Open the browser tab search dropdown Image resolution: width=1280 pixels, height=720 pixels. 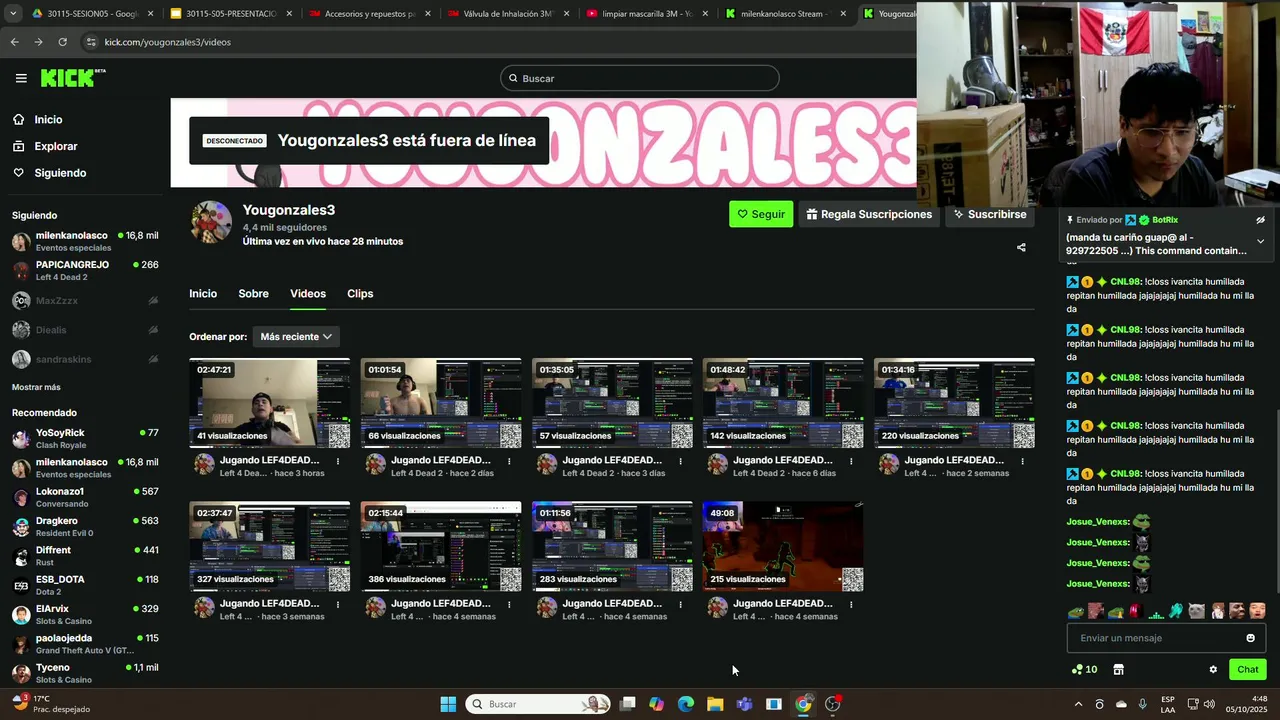[14, 14]
